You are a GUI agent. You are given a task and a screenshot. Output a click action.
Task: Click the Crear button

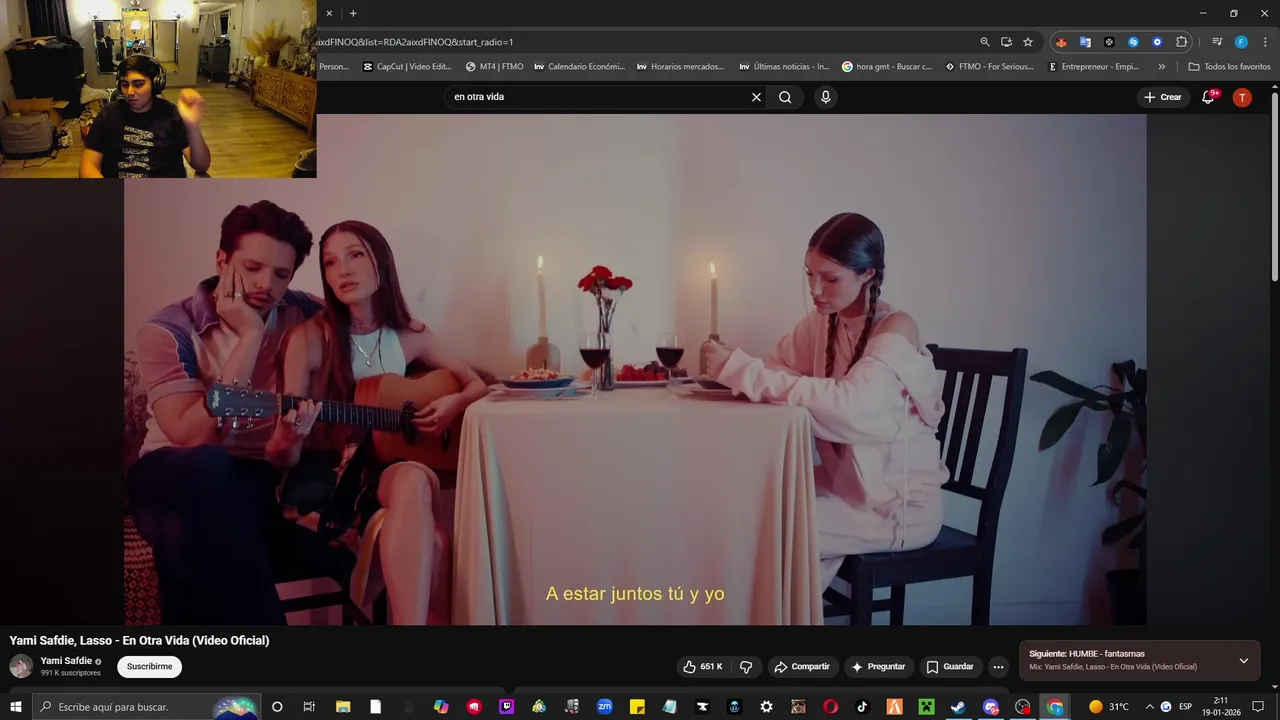[1163, 97]
